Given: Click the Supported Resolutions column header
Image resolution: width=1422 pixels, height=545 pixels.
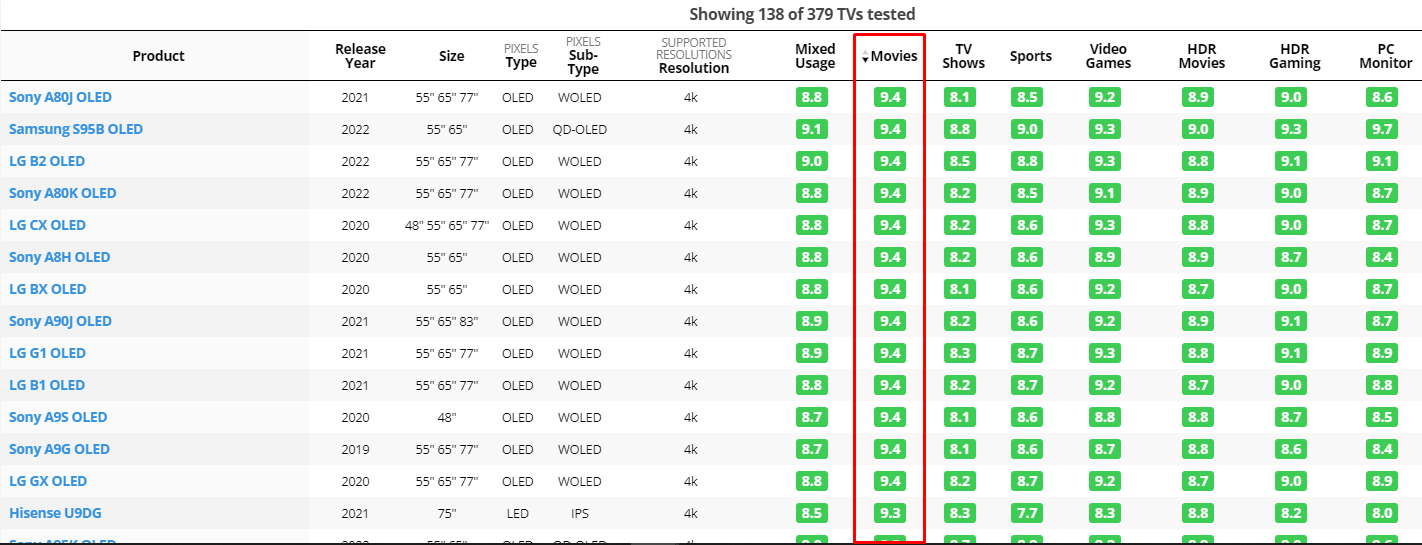Looking at the screenshot, I should pyautogui.click(x=694, y=56).
